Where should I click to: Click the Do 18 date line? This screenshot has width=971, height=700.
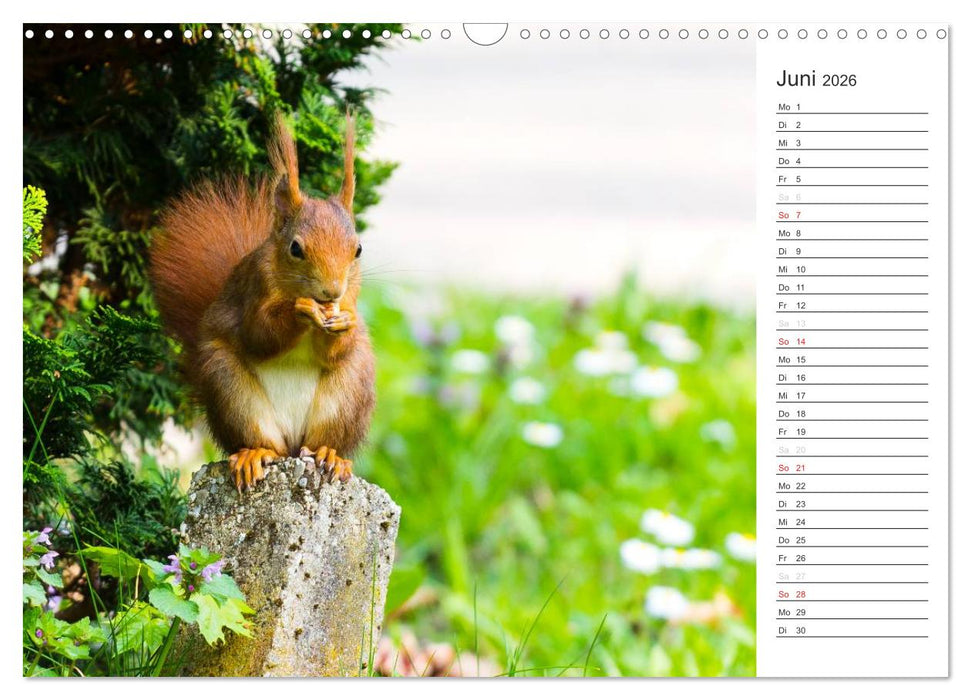click(790, 413)
